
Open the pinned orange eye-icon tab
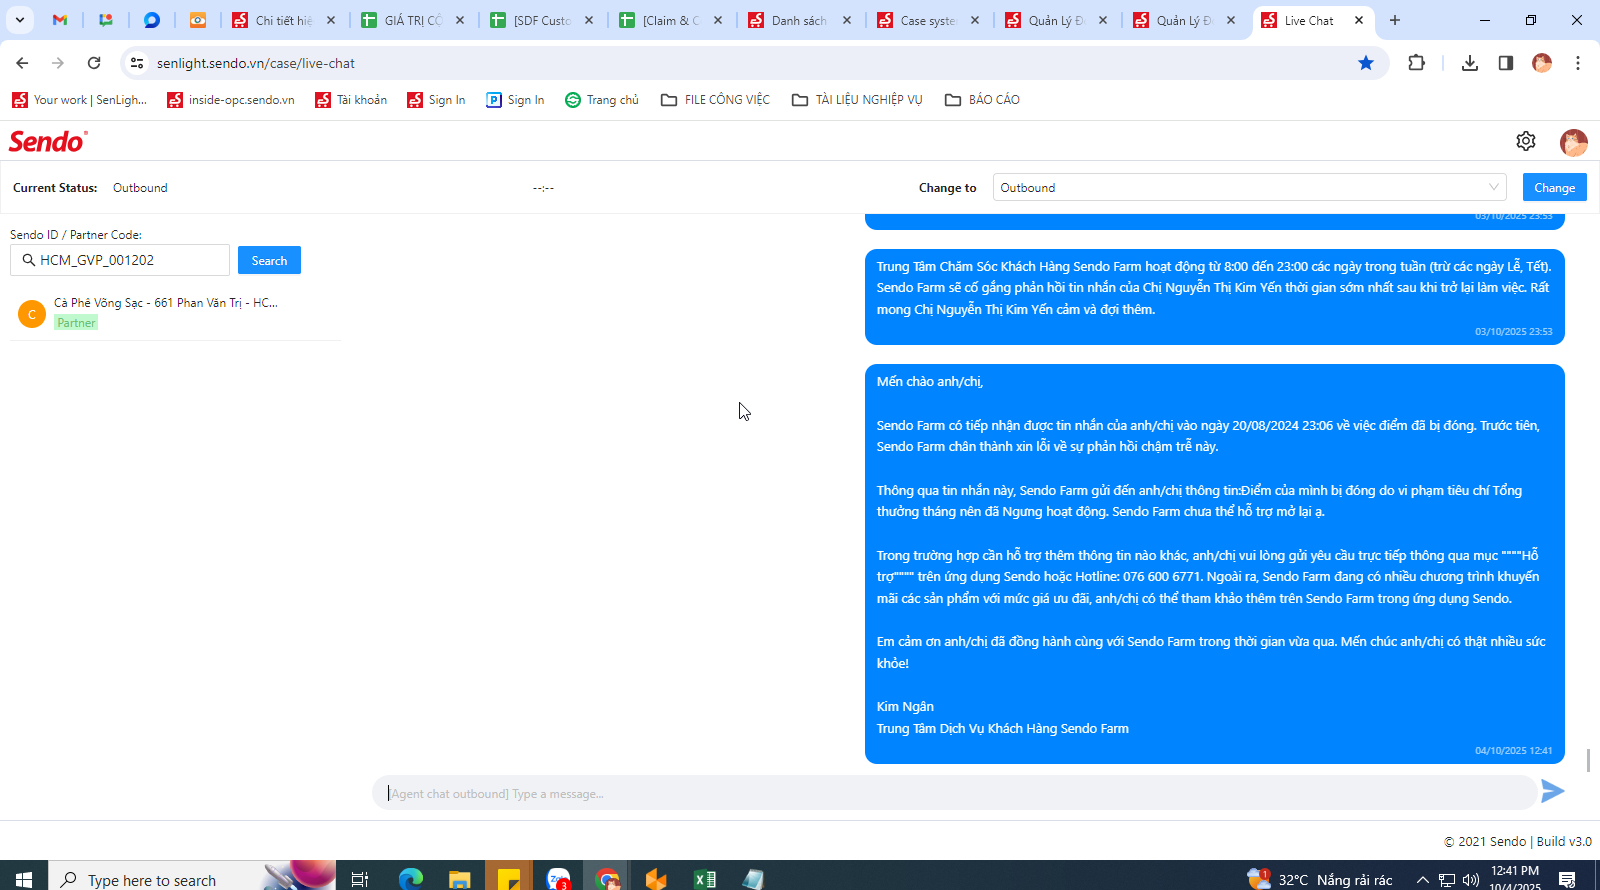click(x=198, y=20)
